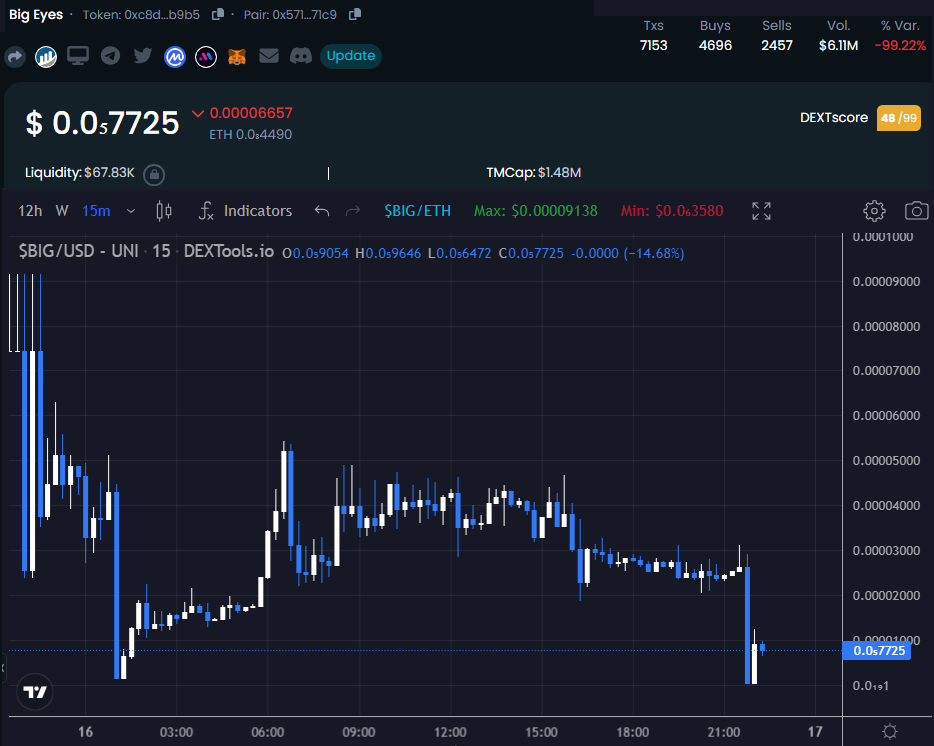The width and height of the screenshot is (934, 746).
Task: Click the TMCap: $1.48M text
Action: (x=534, y=173)
